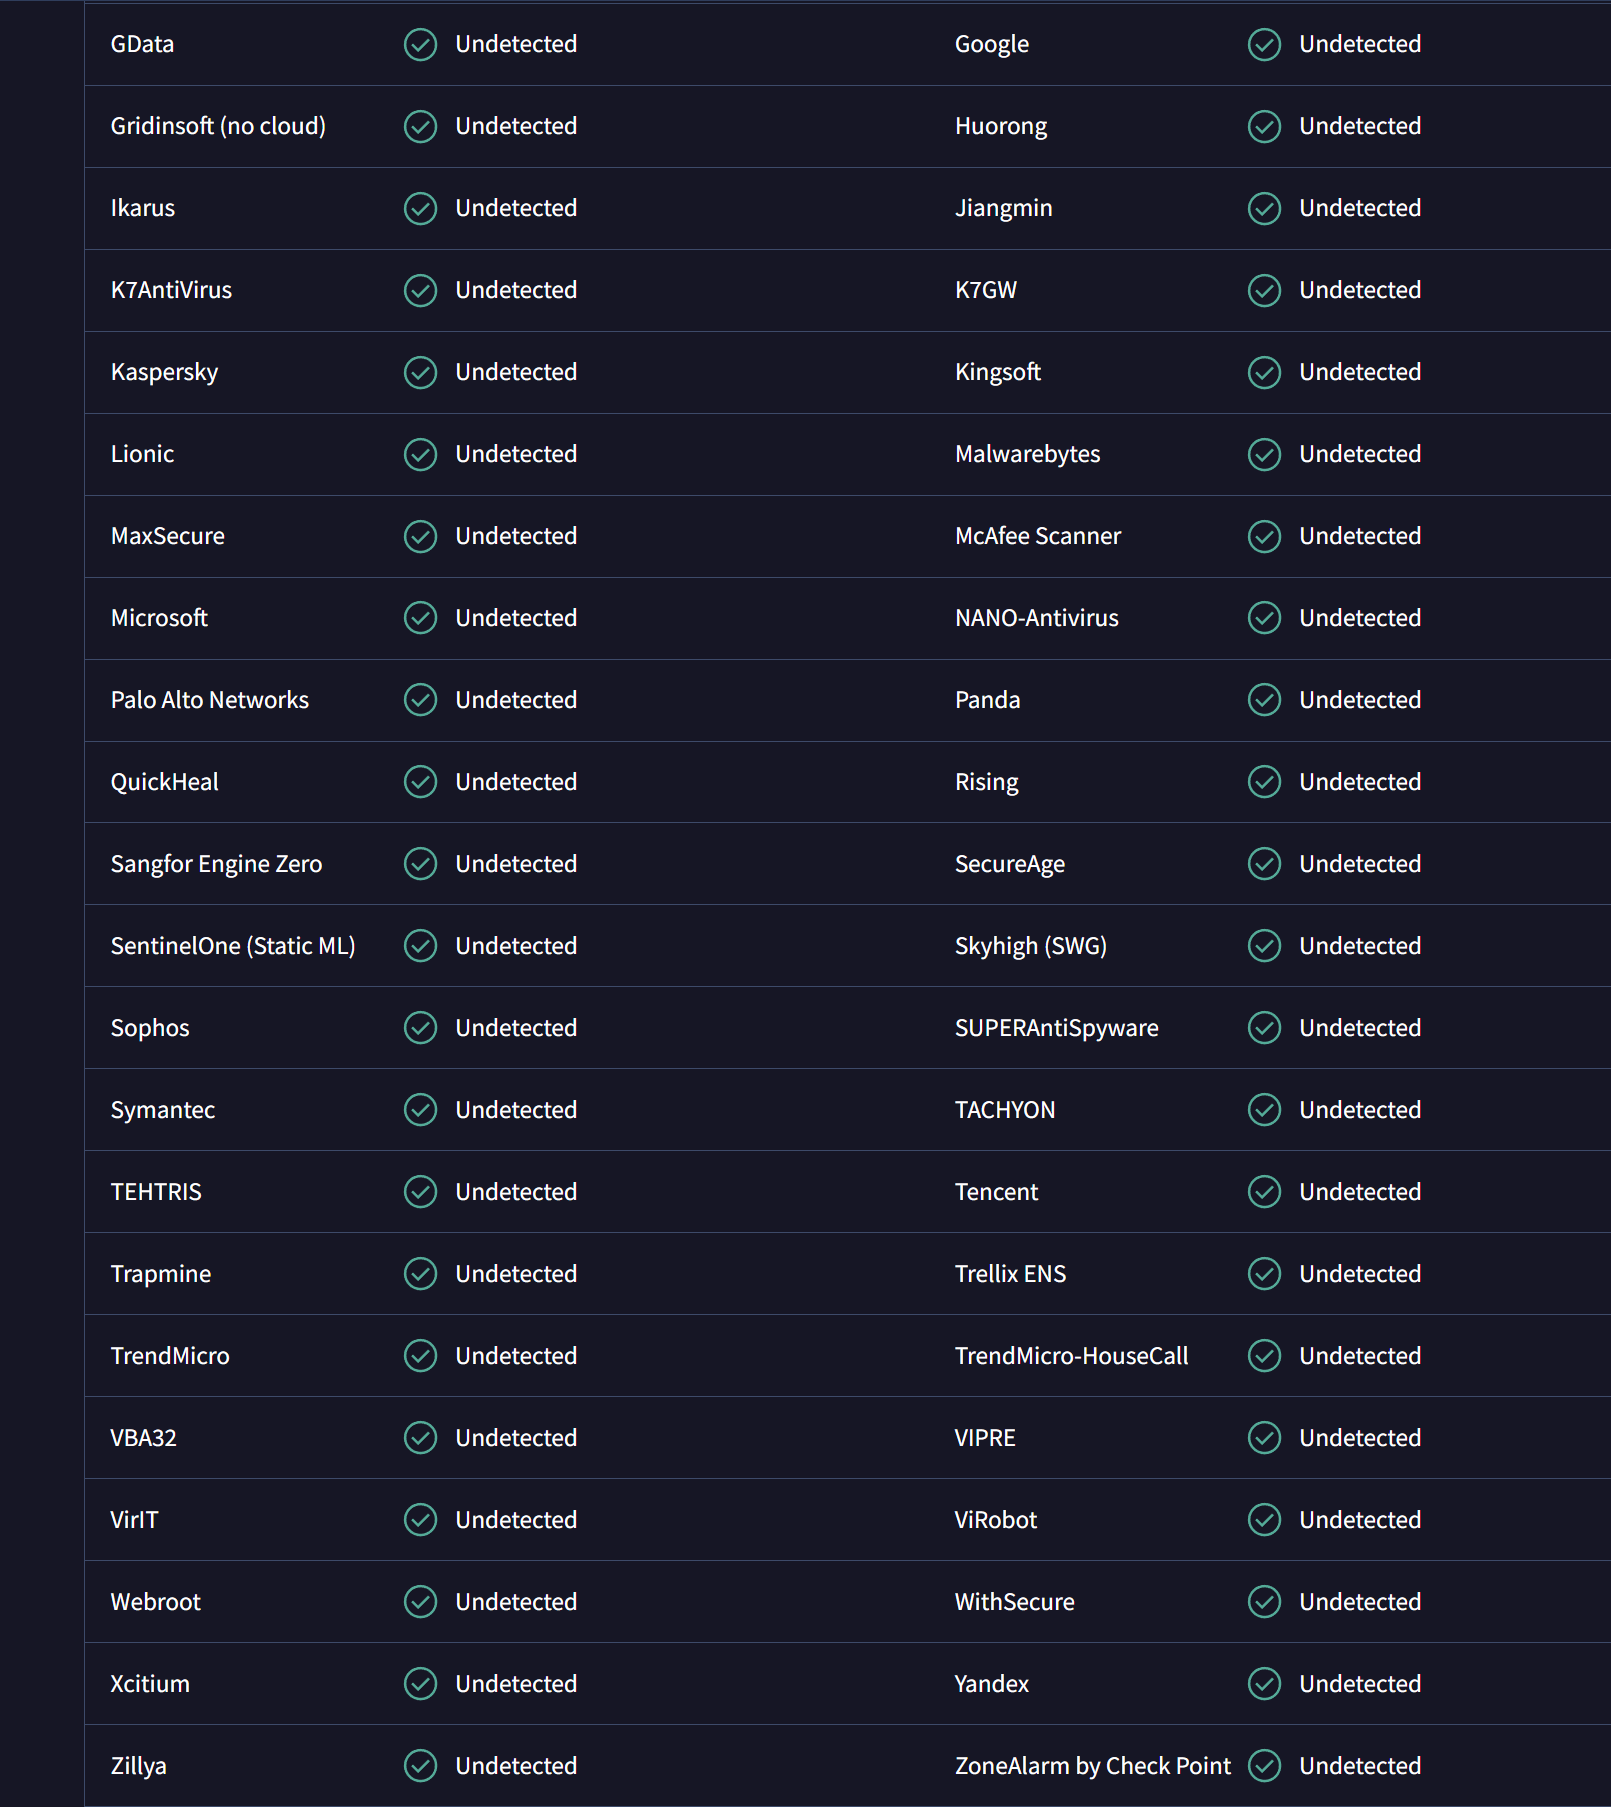Select the Gridinsoft (no cloud) label
Screen dimensions: 1611x1807
pos(218,126)
